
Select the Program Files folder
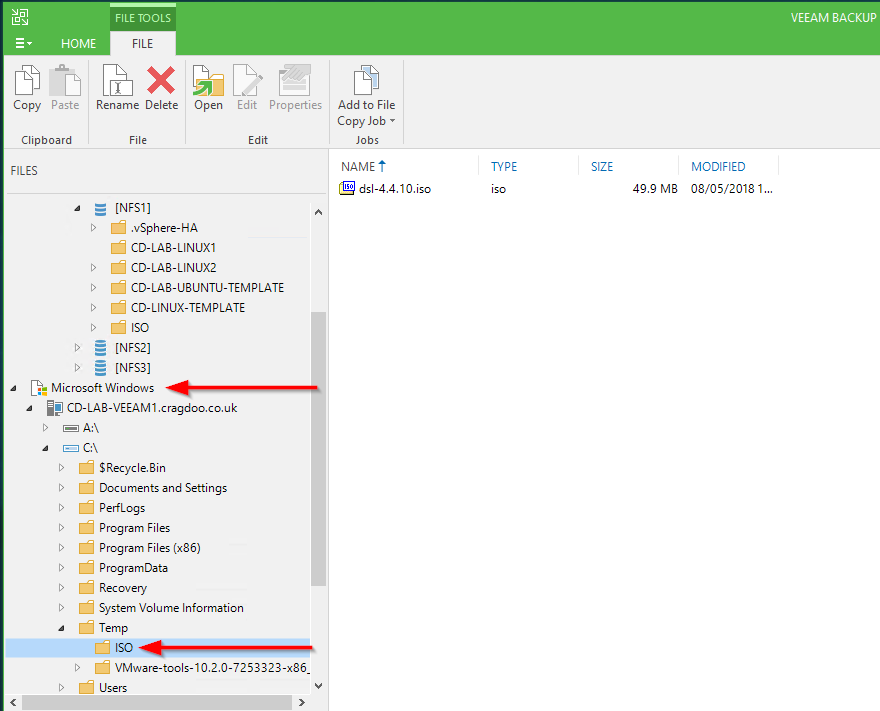[135, 528]
